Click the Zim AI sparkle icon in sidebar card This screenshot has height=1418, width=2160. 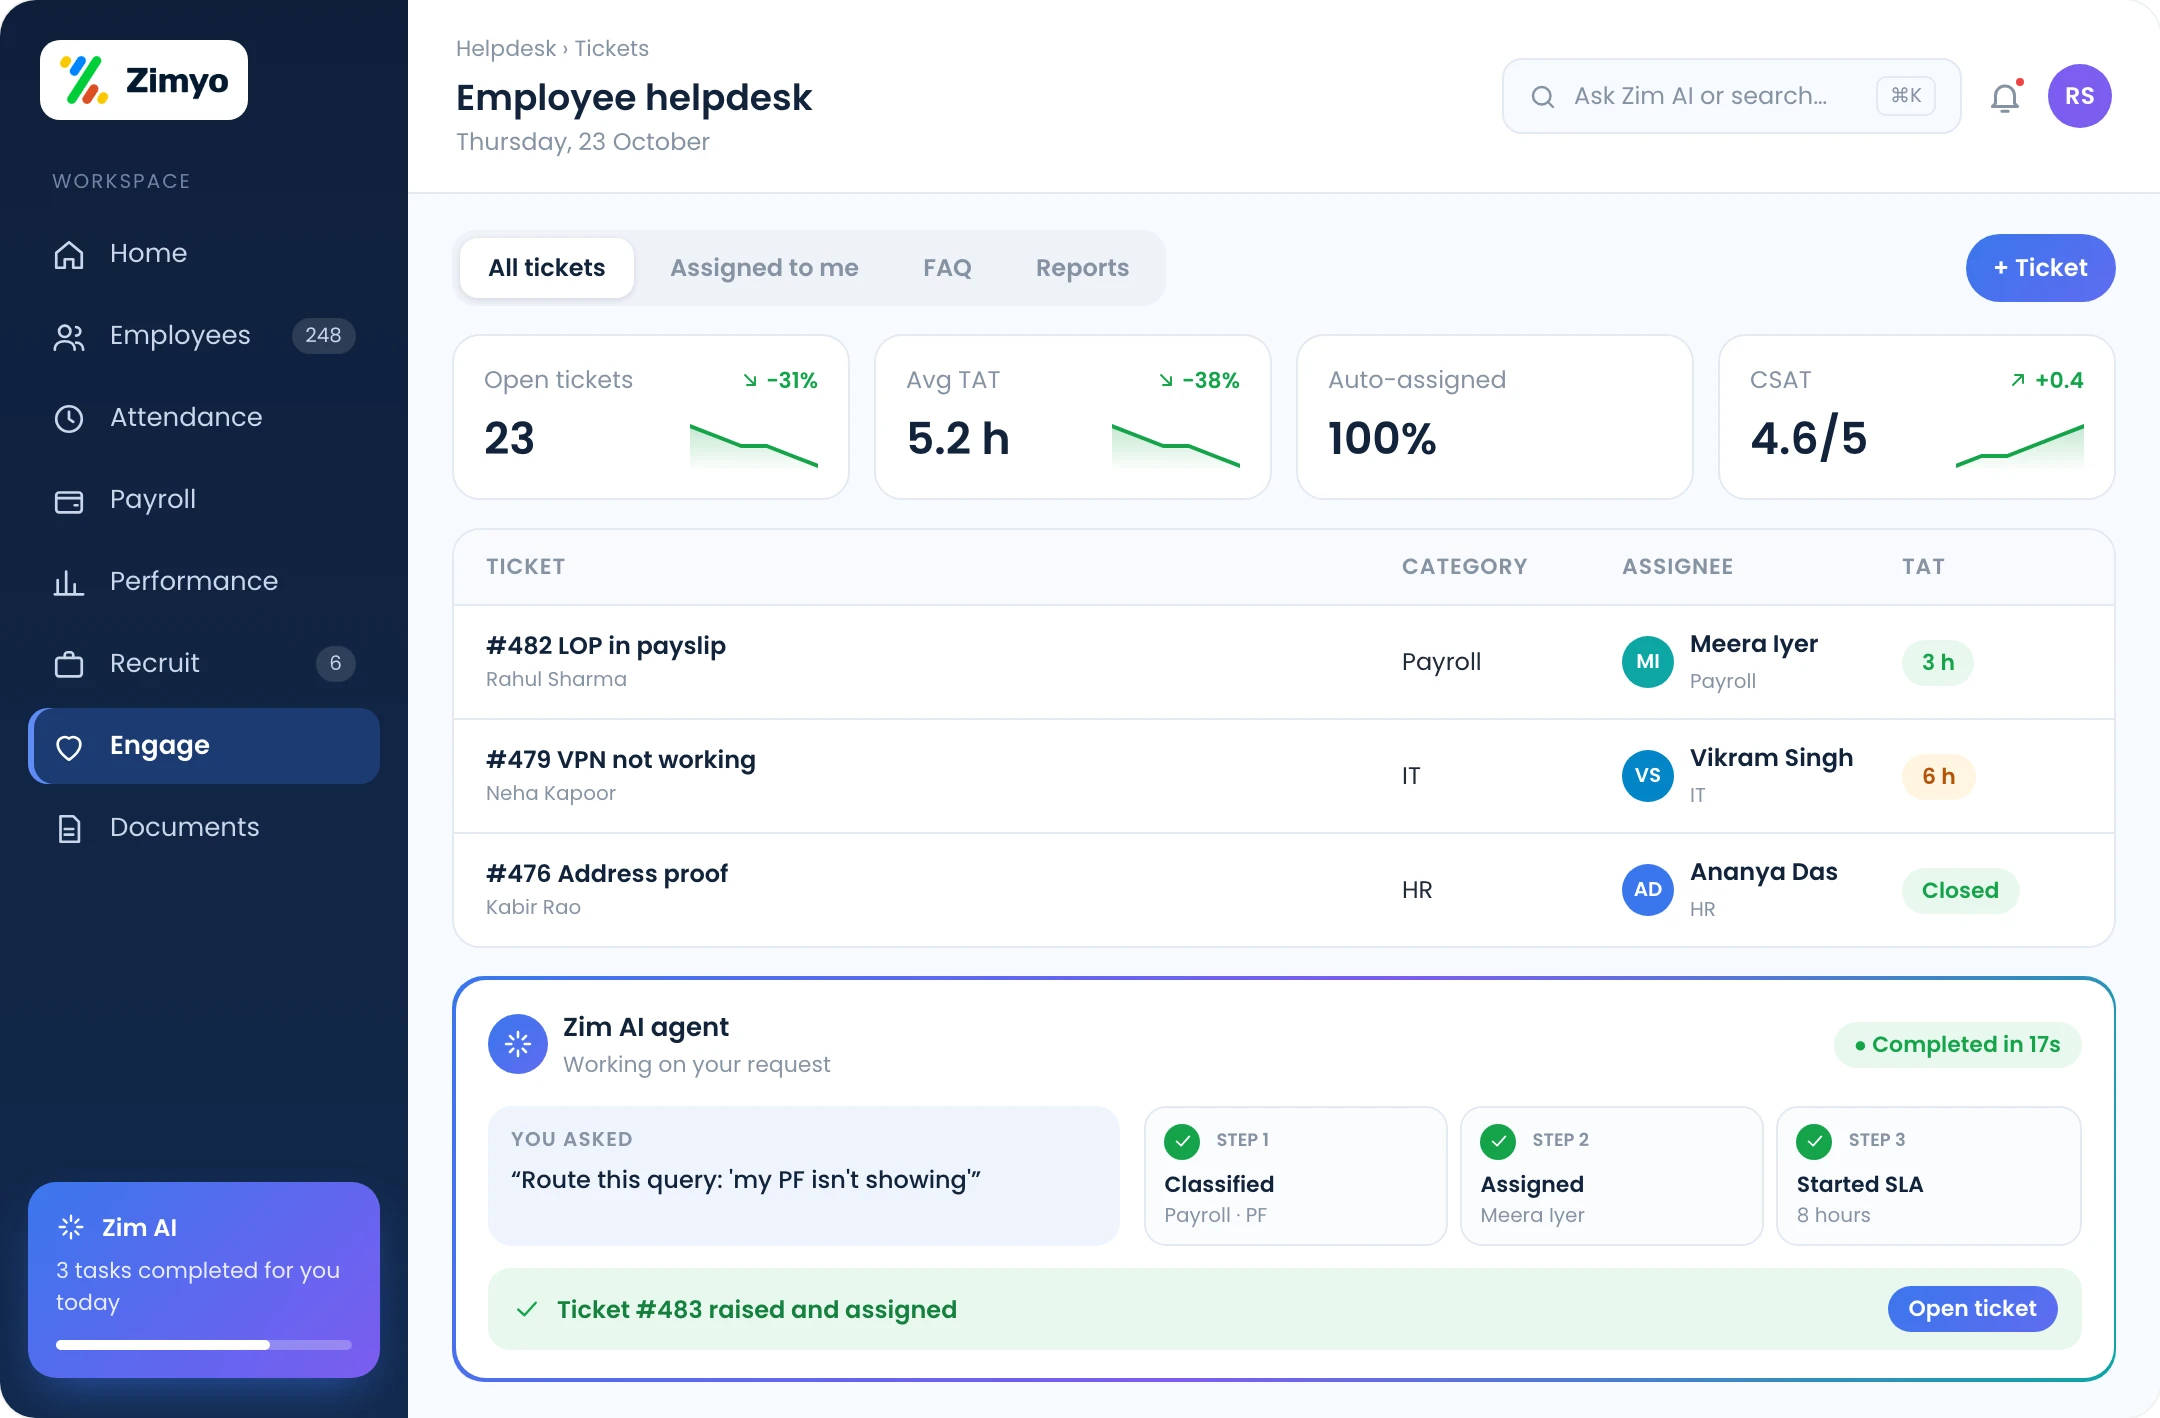tap(71, 1227)
